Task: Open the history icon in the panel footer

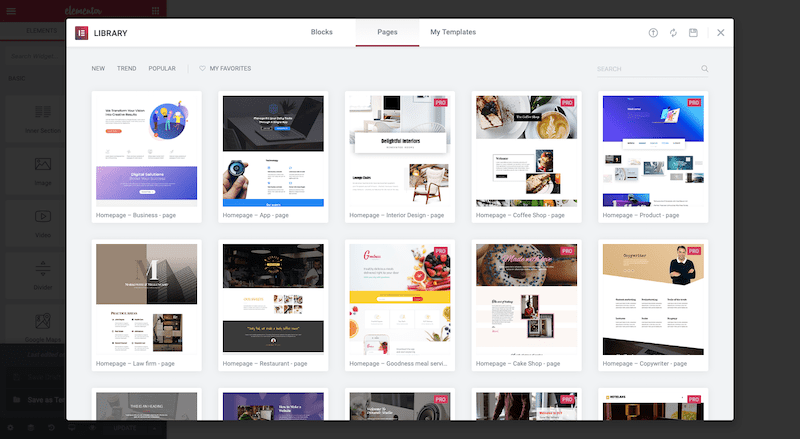Action: coord(51,428)
